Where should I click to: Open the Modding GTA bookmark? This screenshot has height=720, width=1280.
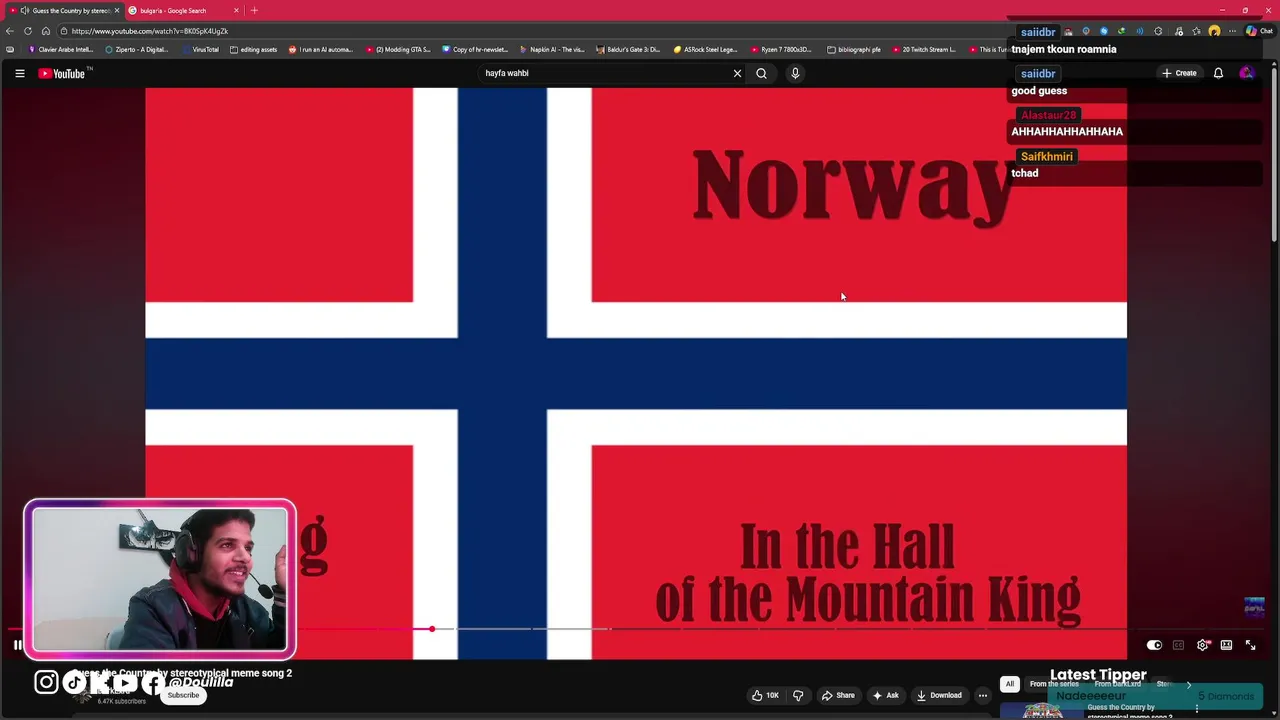click(398, 49)
